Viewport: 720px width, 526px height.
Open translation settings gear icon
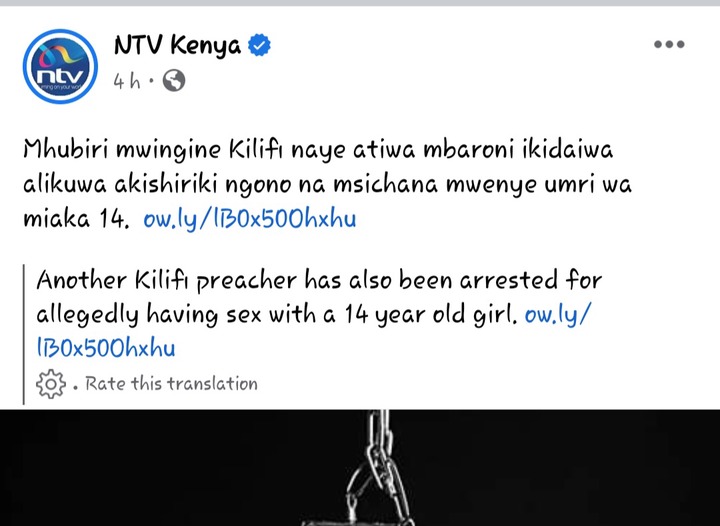tap(51, 384)
